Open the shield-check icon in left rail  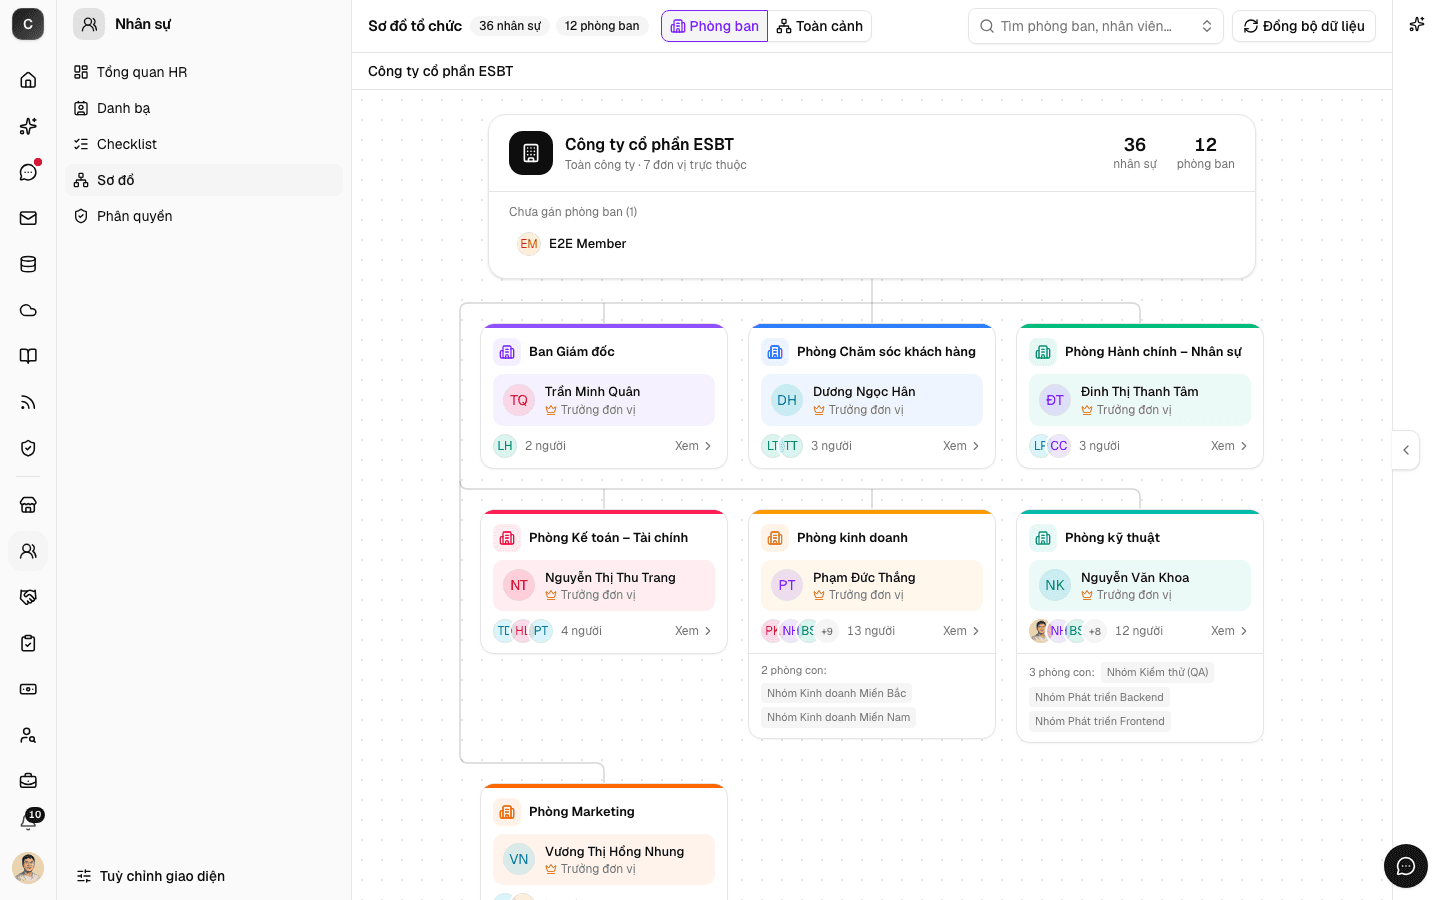[x=28, y=448]
